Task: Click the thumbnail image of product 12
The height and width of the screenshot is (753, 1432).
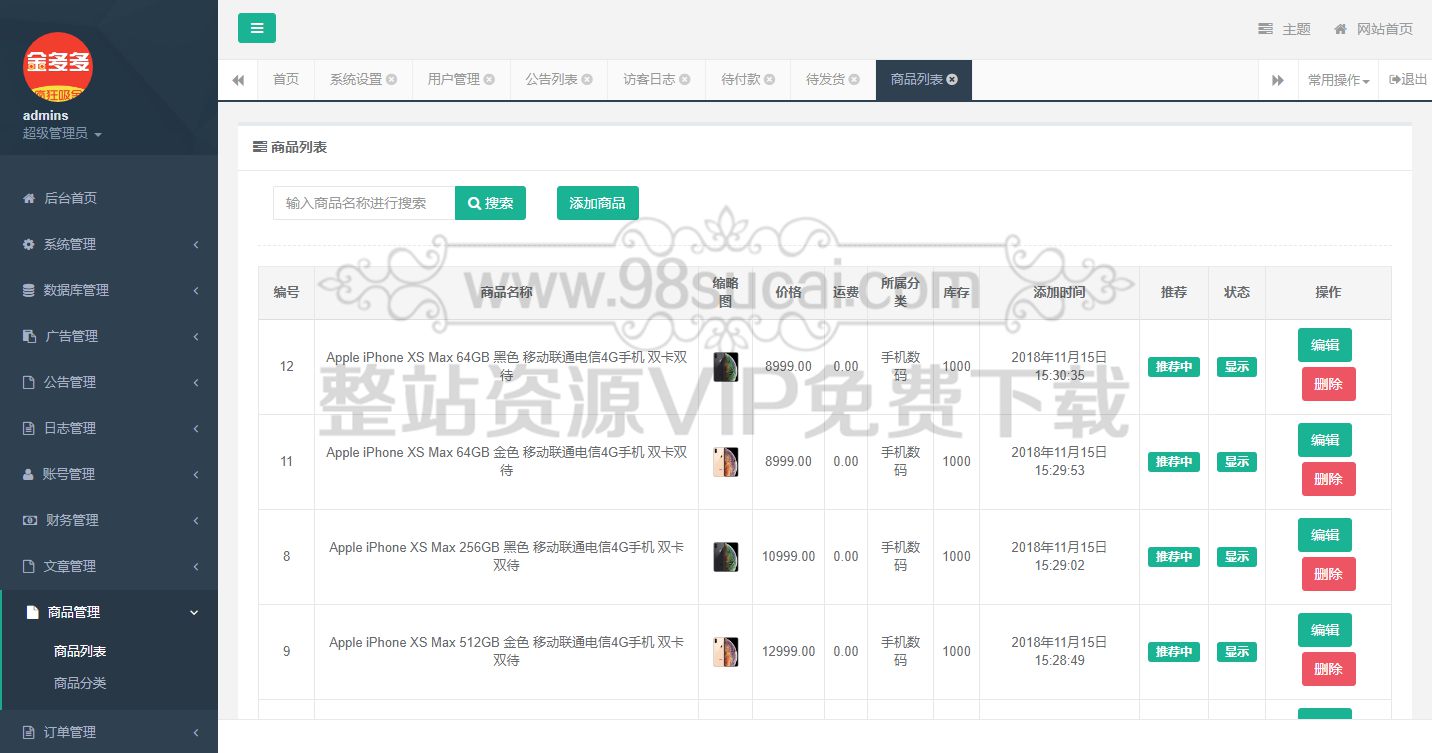Action: 725,367
